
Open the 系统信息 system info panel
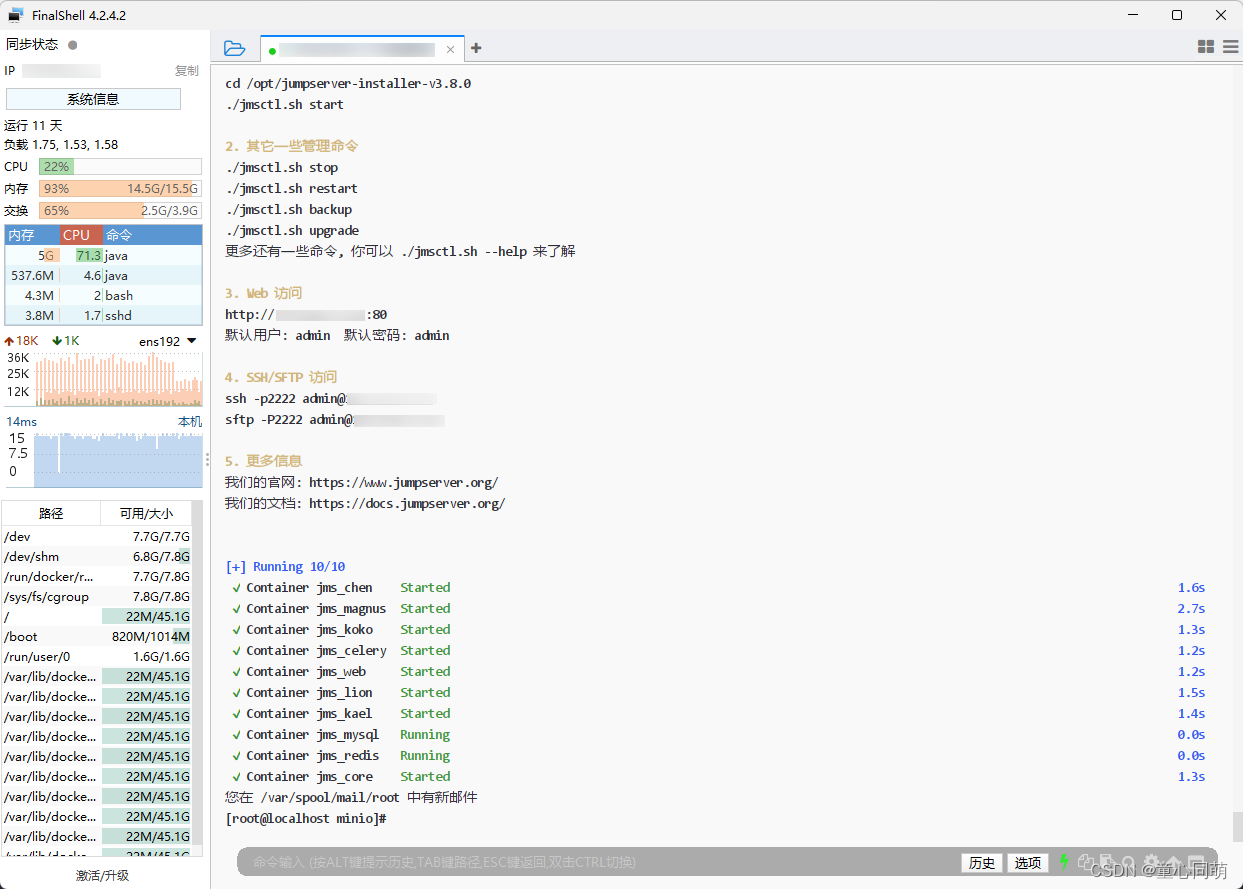pyautogui.click(x=93, y=98)
